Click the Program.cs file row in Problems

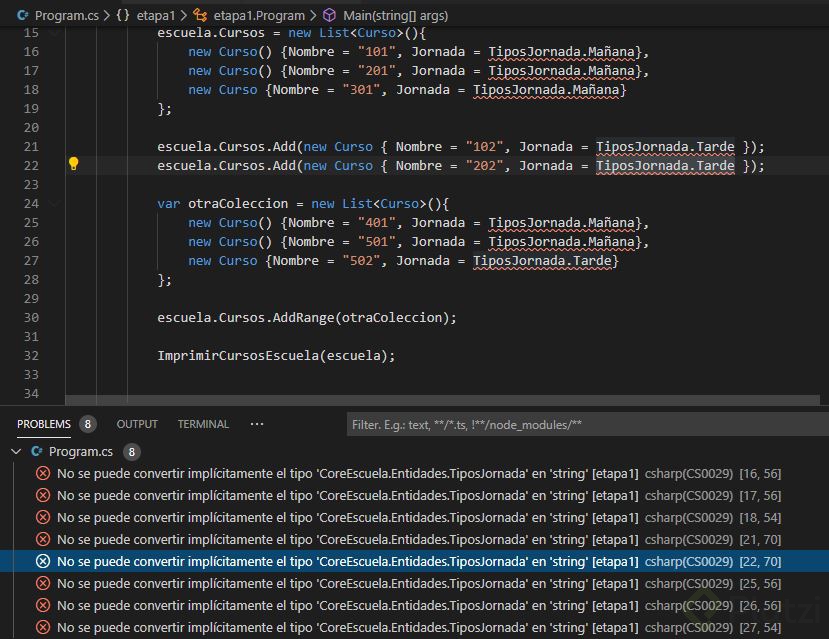pos(414,451)
